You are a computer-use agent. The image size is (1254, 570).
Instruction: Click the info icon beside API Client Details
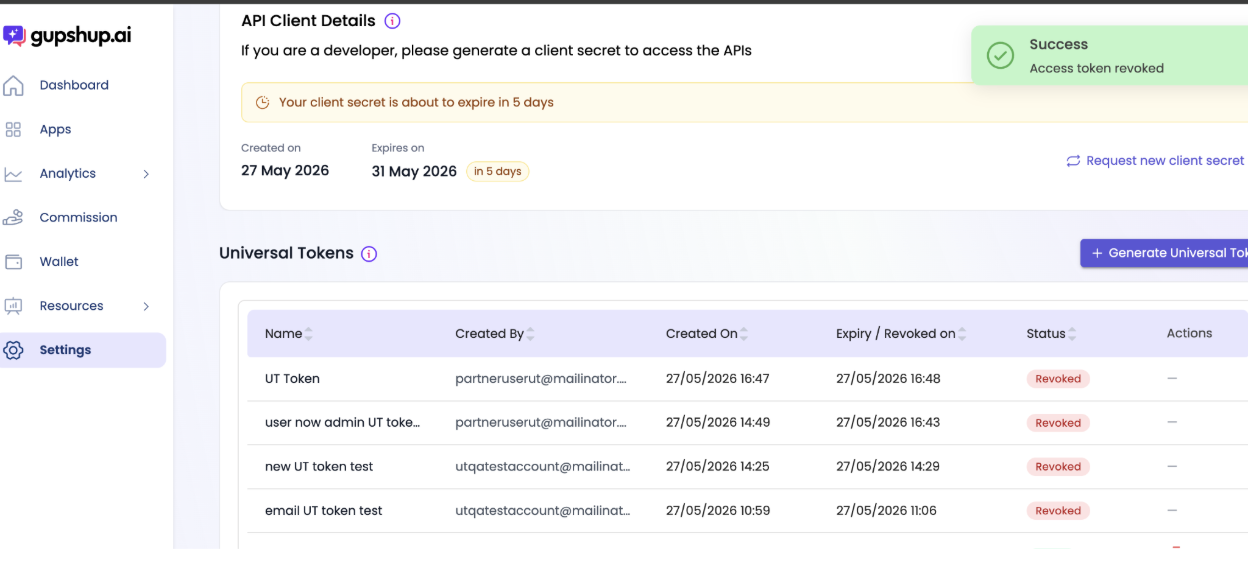[x=392, y=21]
